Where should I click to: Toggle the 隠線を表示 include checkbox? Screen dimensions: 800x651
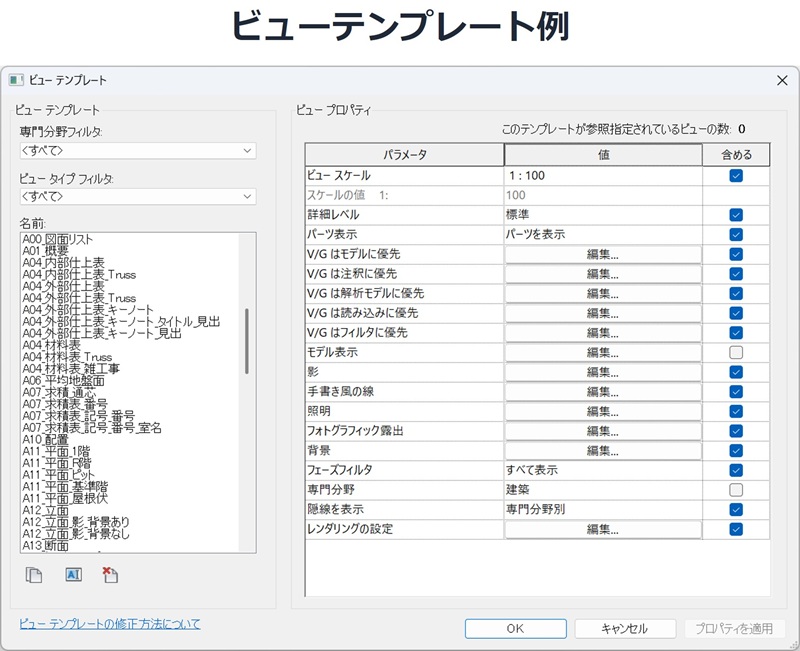pos(736,509)
